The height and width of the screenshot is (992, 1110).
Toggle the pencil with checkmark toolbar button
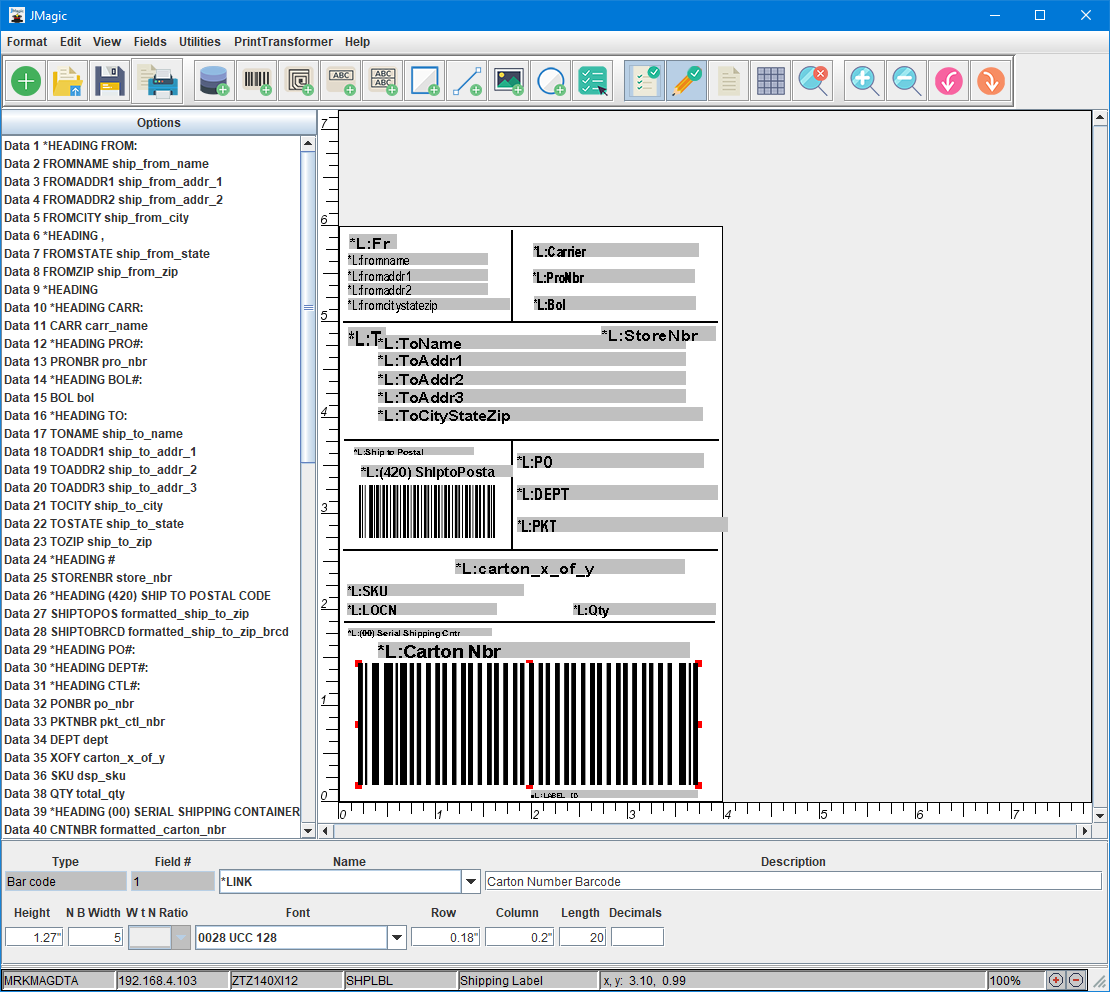point(686,81)
